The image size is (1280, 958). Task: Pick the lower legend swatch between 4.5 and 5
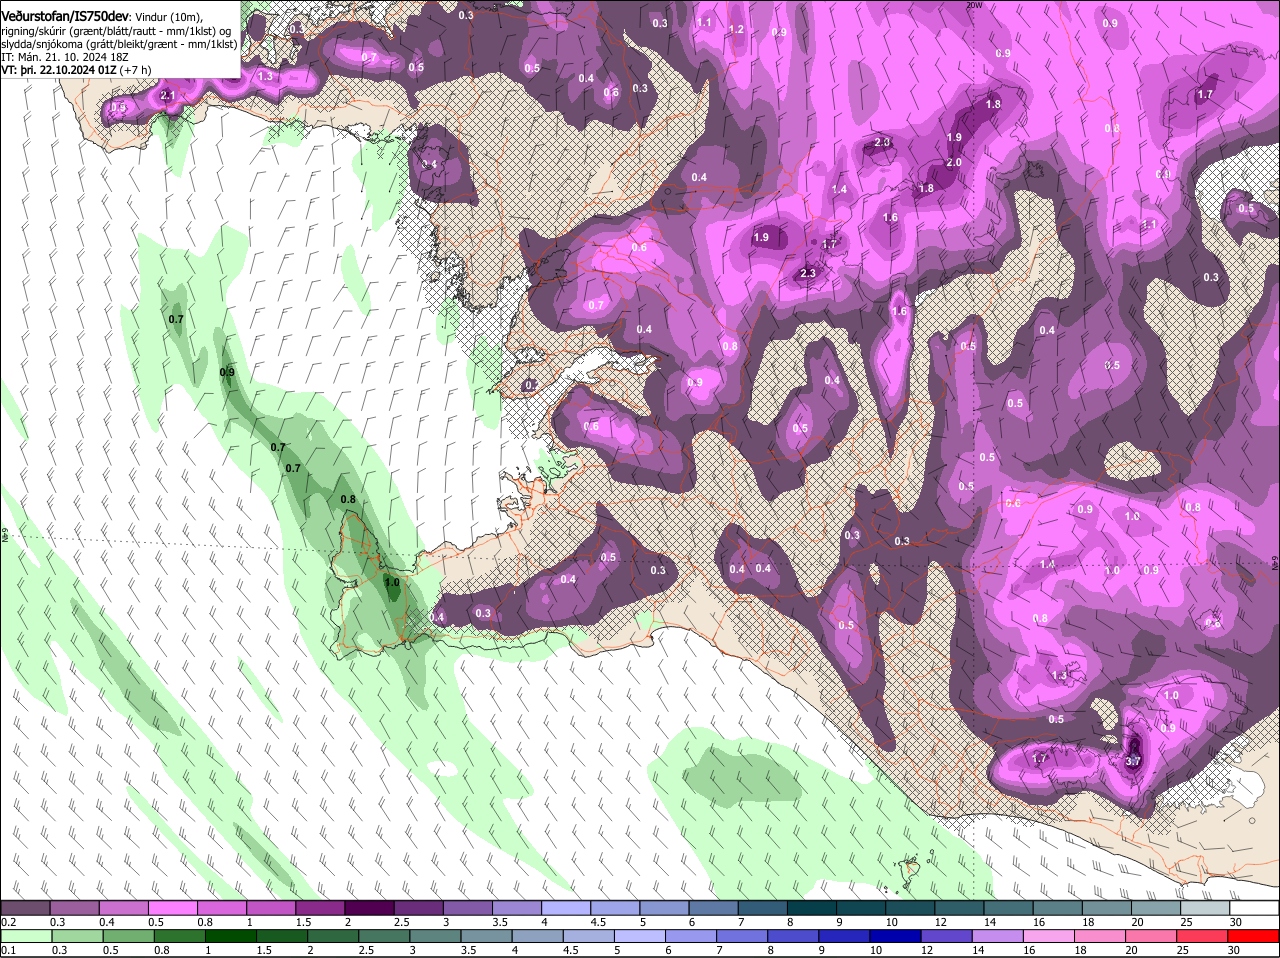click(587, 935)
